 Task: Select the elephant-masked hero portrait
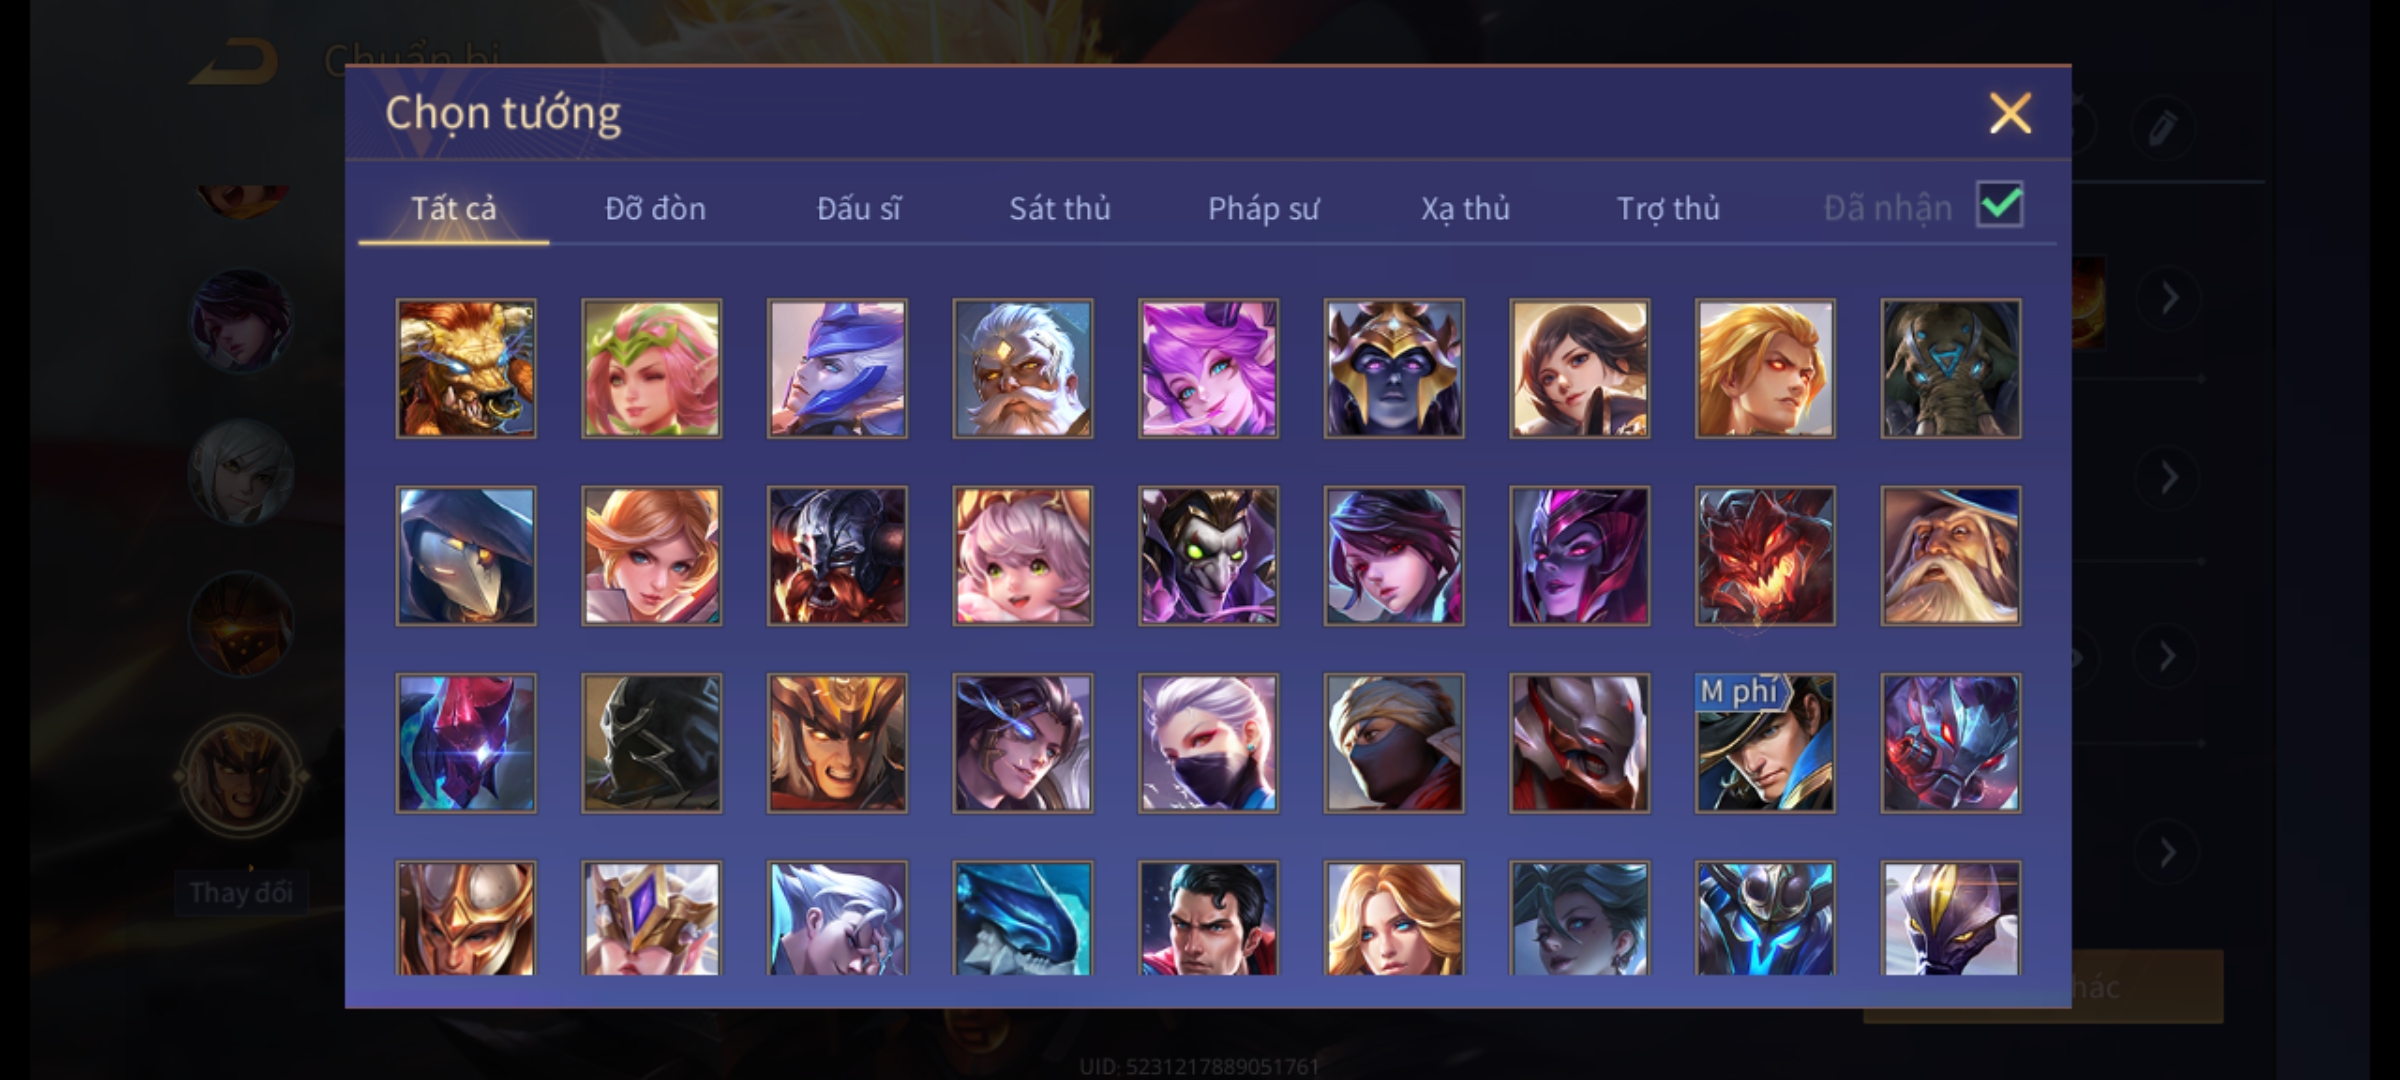(x=1951, y=368)
